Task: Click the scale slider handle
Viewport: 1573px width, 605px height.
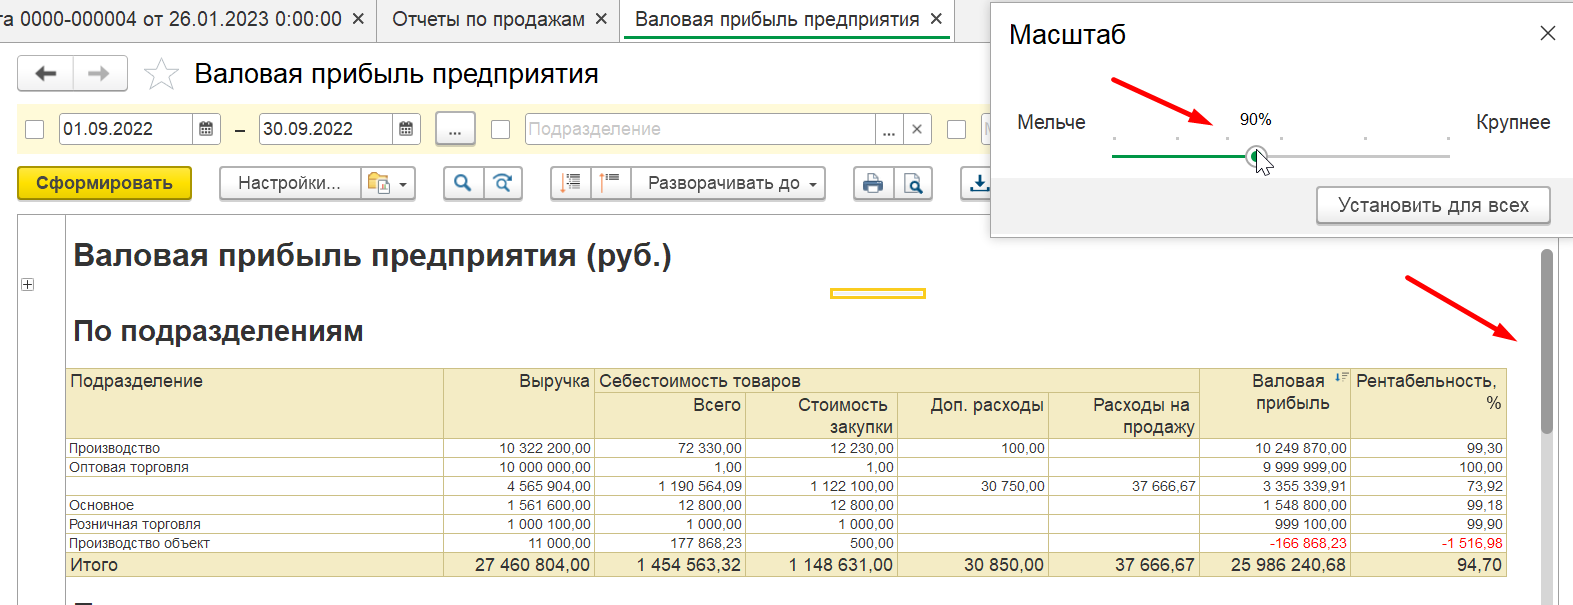Action: click(1256, 156)
